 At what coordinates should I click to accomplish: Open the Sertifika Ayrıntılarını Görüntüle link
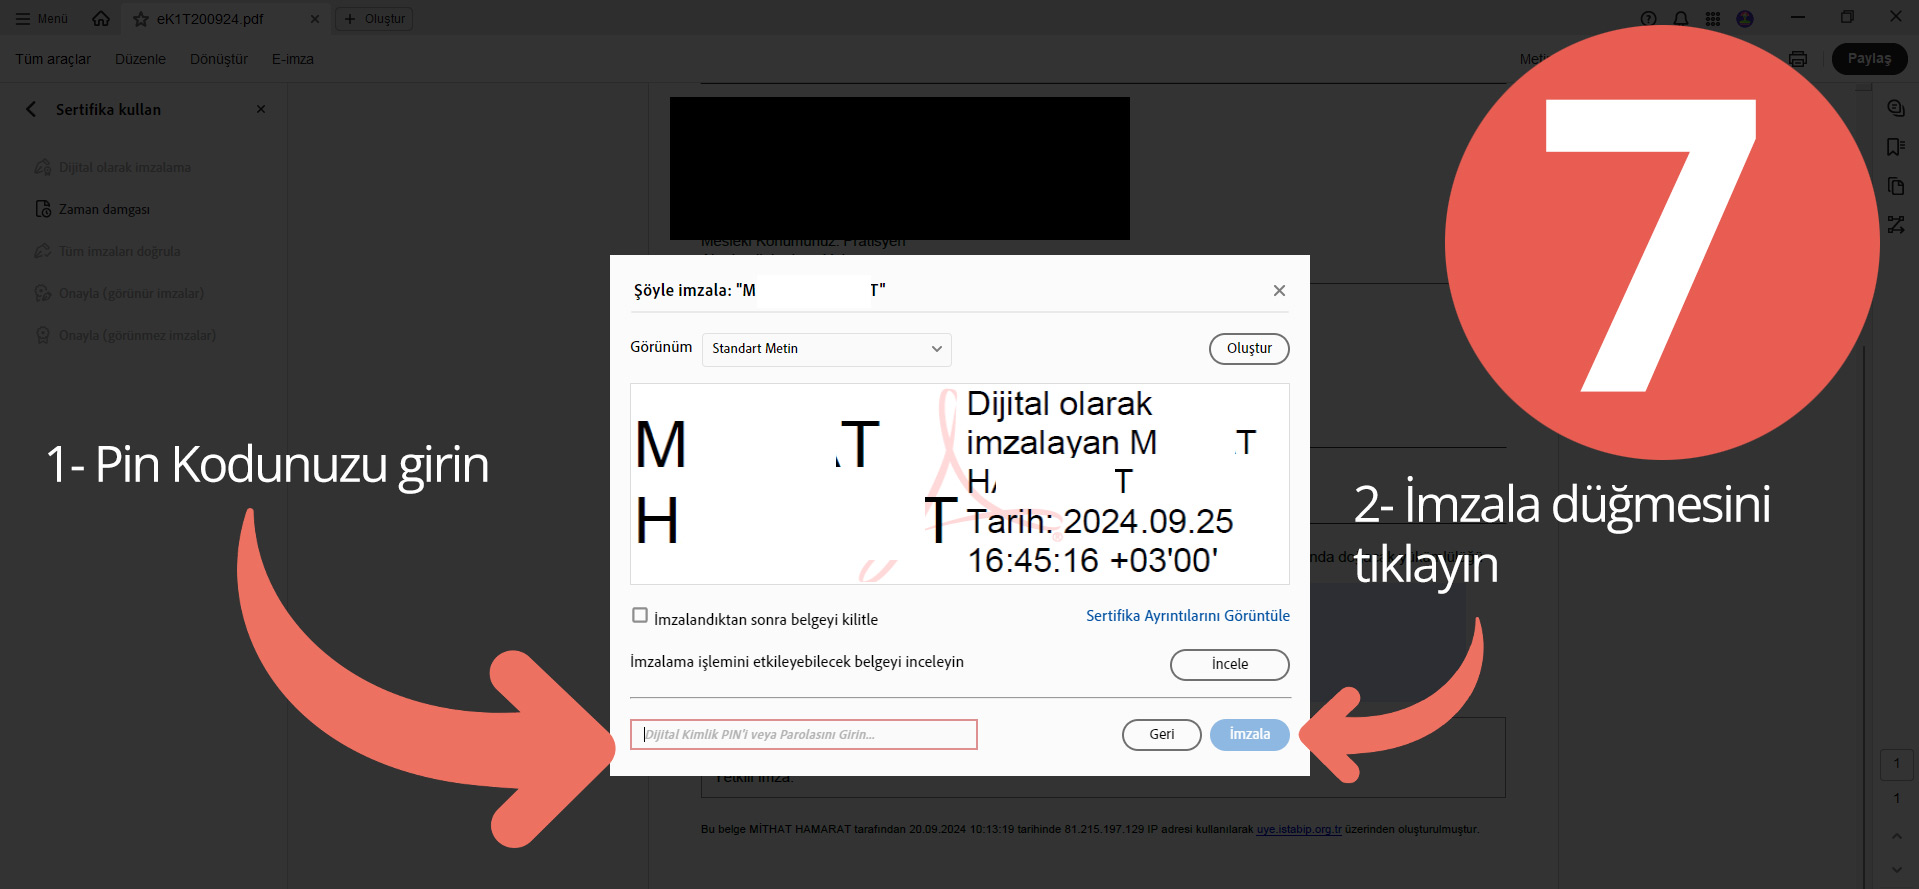point(1188,616)
